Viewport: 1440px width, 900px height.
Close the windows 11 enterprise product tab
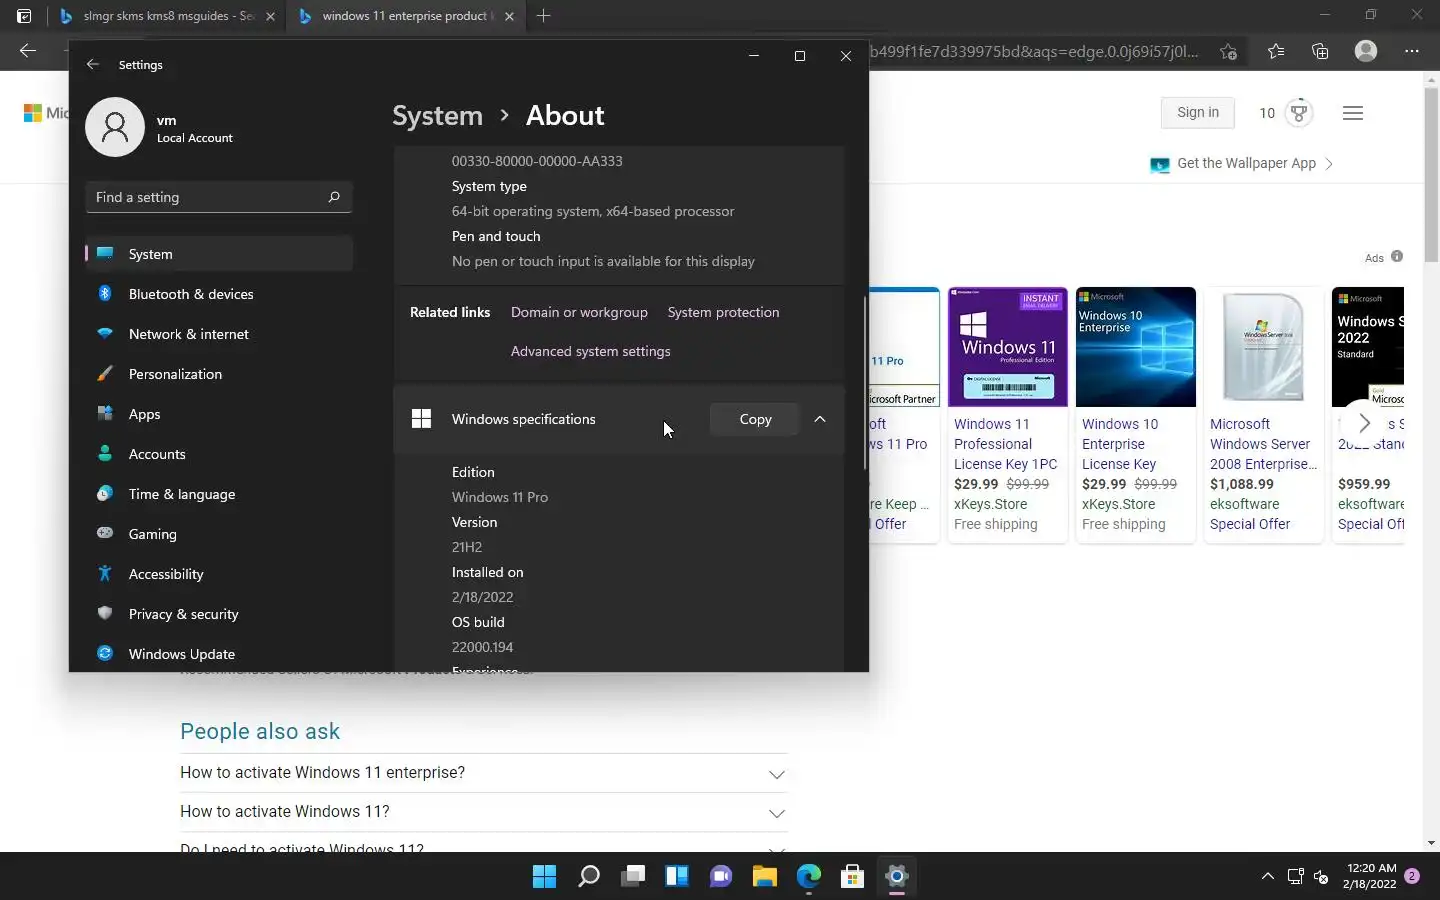(509, 16)
